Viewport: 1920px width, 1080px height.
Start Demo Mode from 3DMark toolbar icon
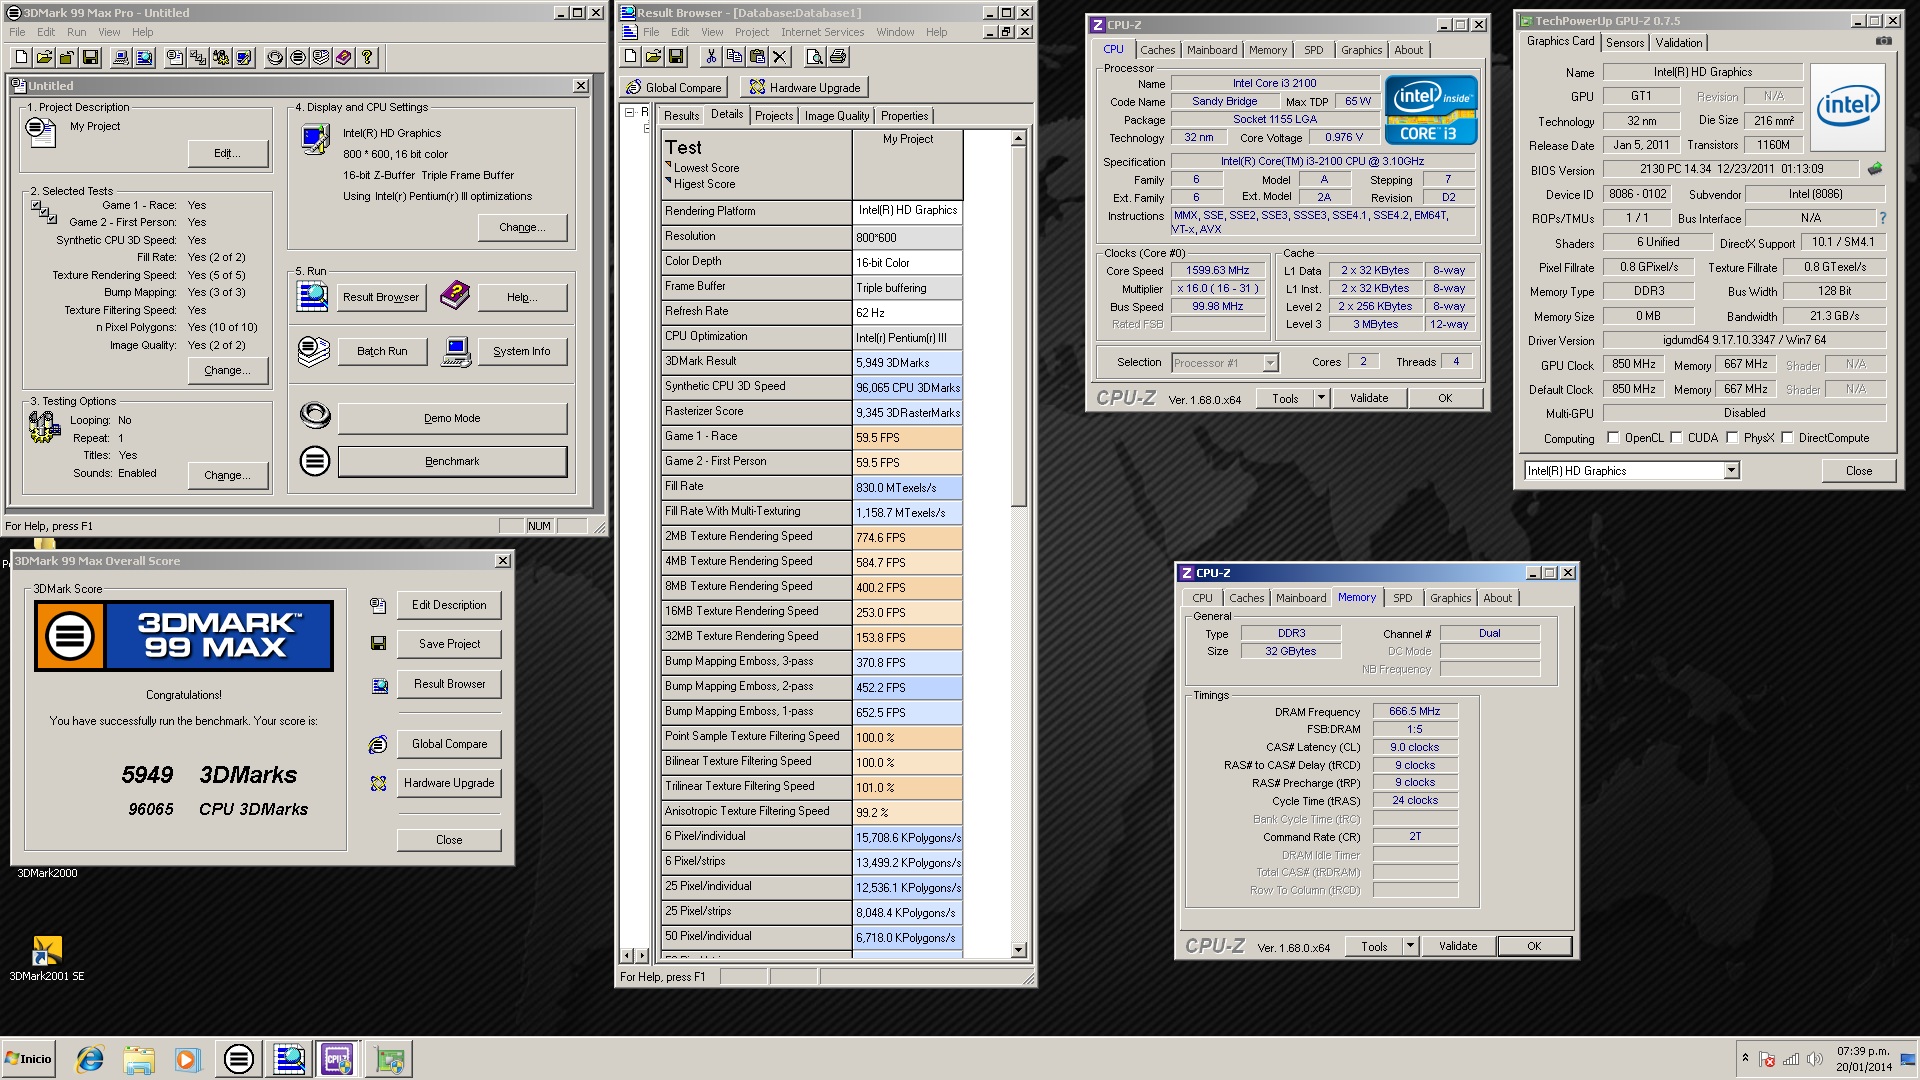tap(275, 58)
